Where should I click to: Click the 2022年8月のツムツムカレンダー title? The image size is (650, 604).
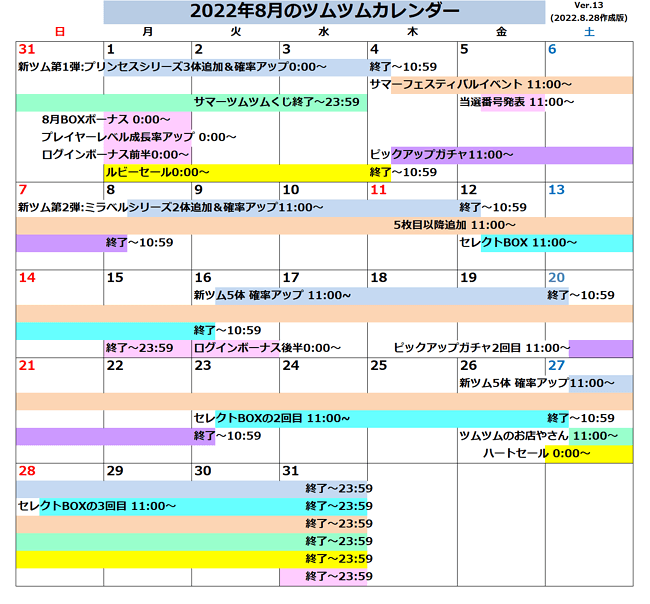tap(324, 12)
